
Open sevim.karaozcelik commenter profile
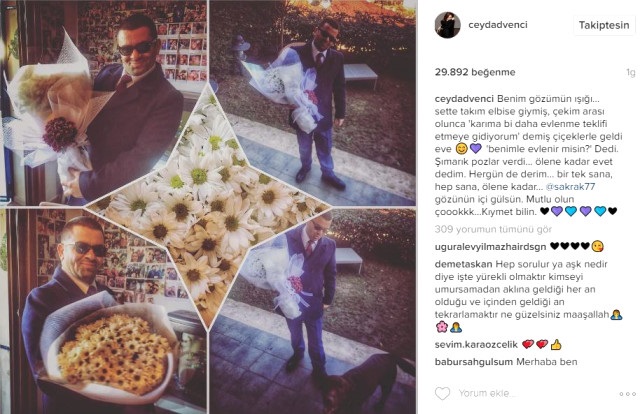[x=476, y=345]
